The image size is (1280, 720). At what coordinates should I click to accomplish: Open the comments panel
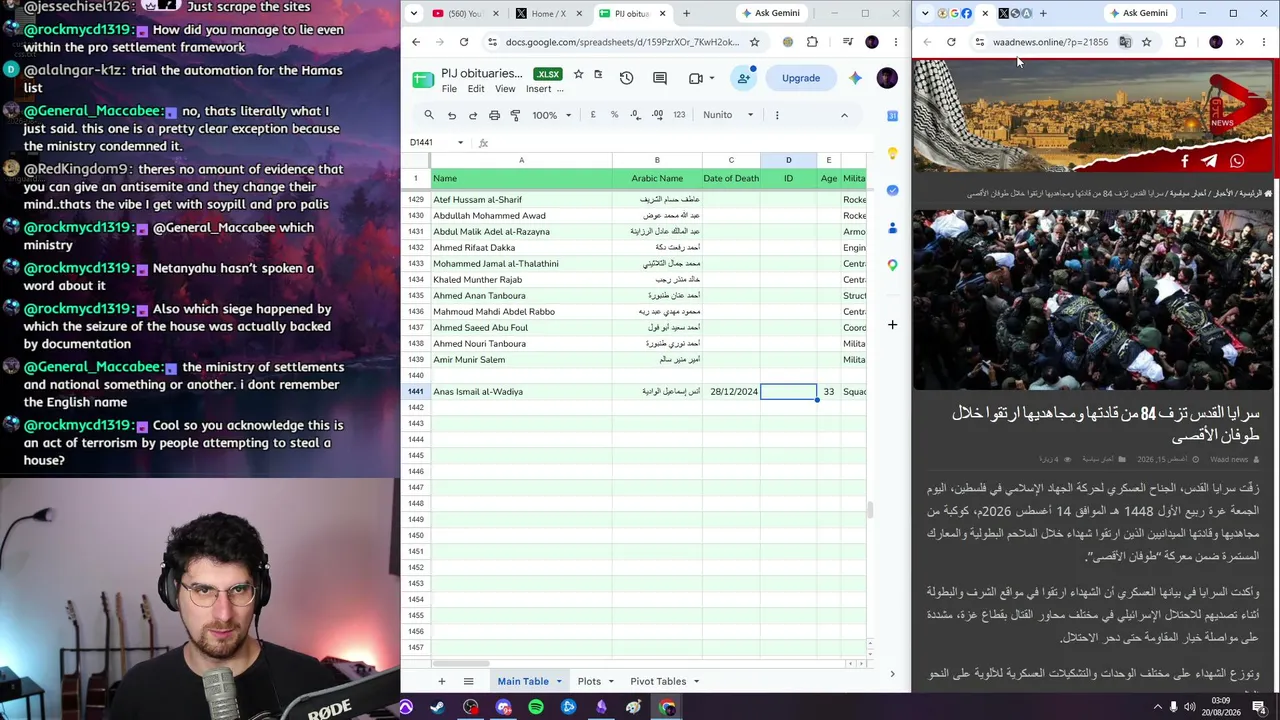pyautogui.click(x=660, y=78)
